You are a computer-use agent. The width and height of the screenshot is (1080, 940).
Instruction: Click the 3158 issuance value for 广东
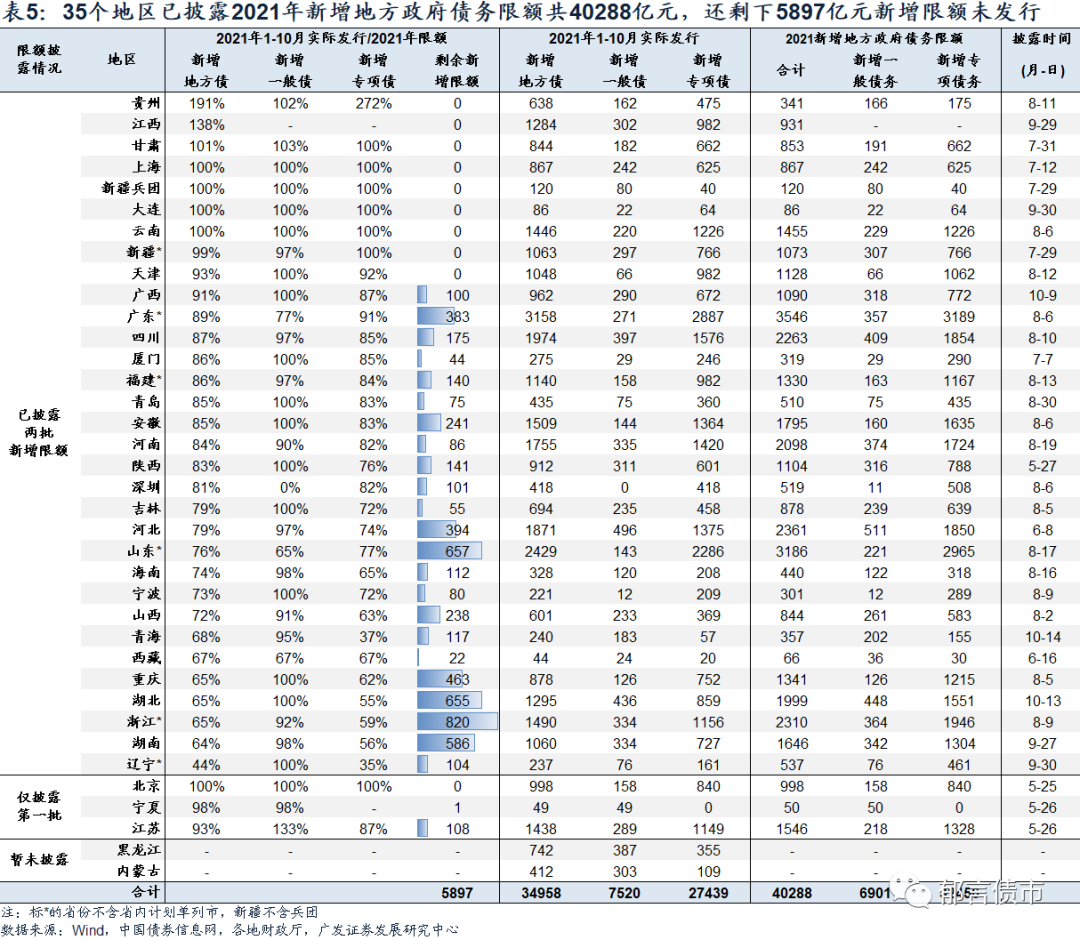tap(541, 317)
